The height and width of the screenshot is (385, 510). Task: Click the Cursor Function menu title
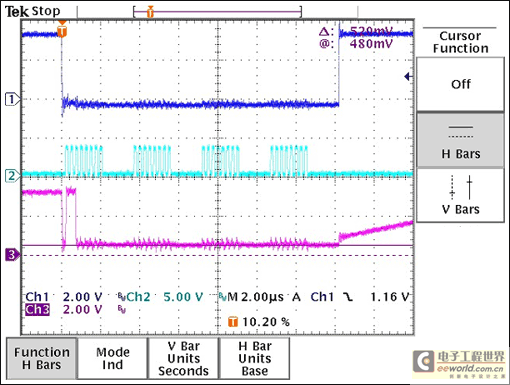point(460,42)
